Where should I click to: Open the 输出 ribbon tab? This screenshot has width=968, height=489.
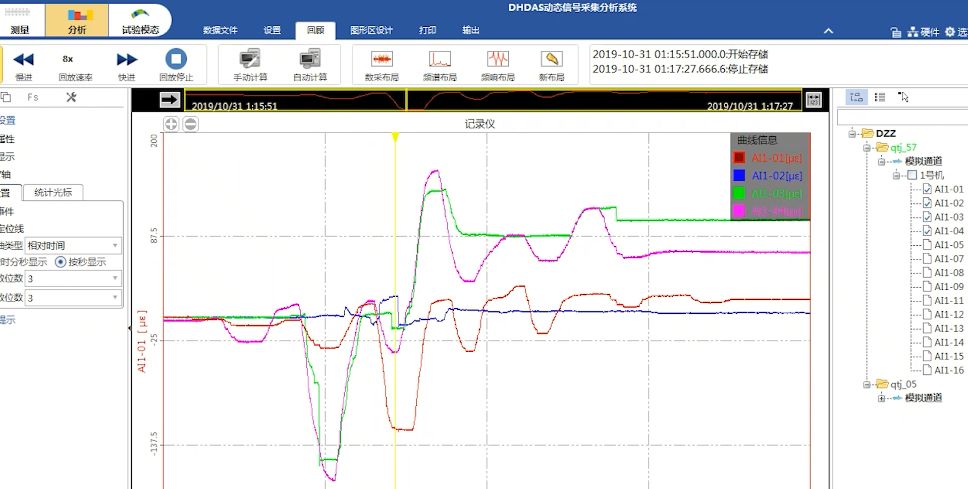coord(471,30)
